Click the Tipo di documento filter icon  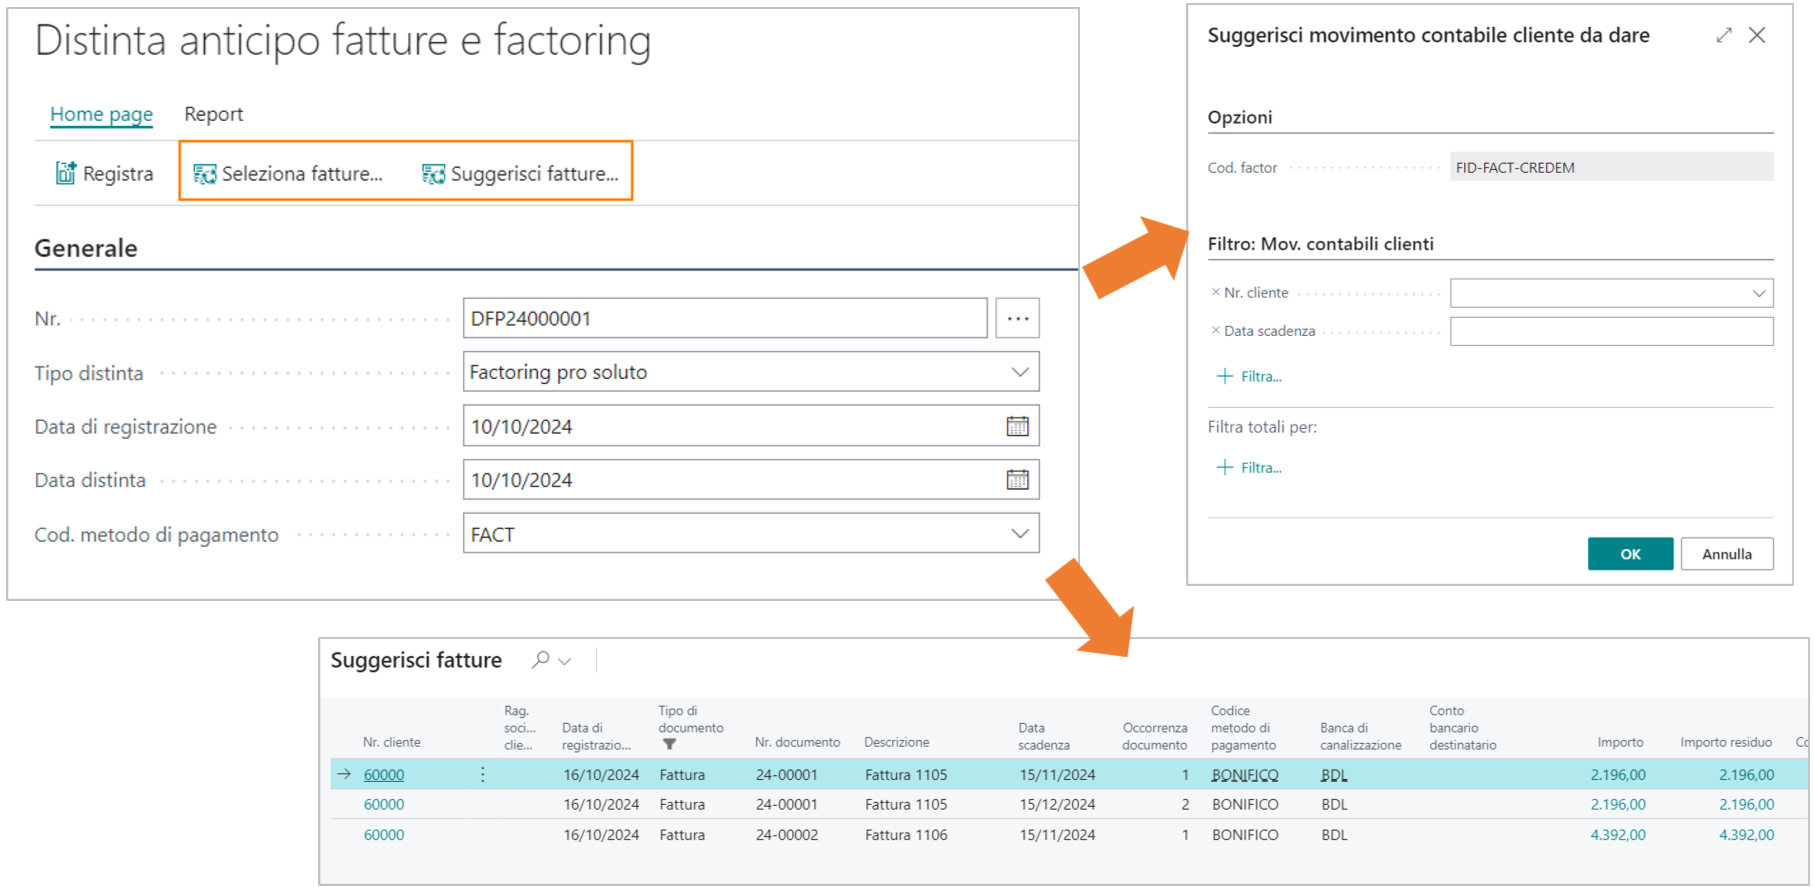click(x=669, y=745)
